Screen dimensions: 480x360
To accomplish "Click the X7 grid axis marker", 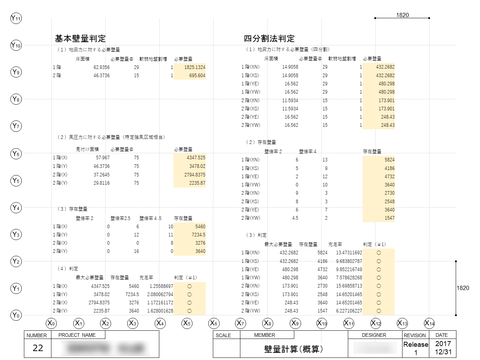I will pos(240,323).
